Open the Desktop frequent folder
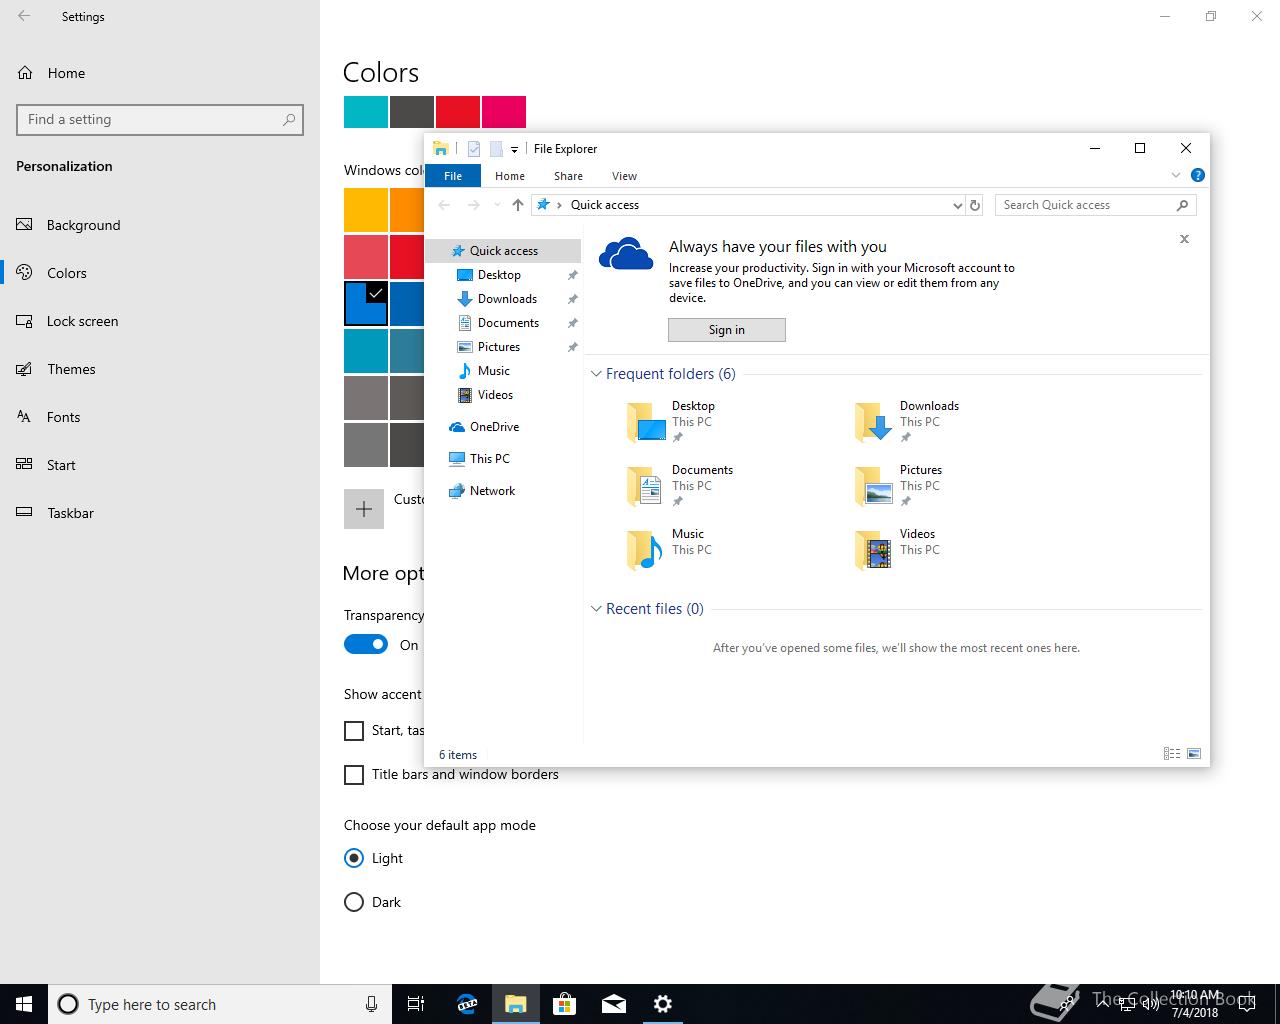 (x=672, y=422)
